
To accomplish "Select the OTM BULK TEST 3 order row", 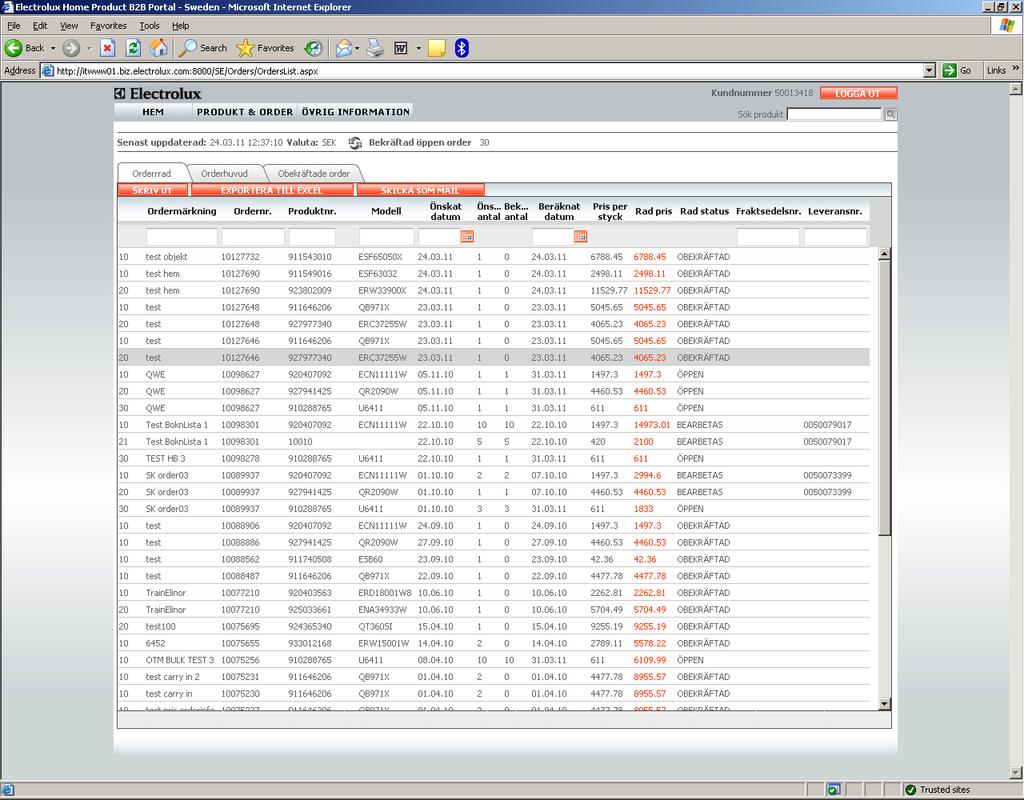I will coord(494,660).
